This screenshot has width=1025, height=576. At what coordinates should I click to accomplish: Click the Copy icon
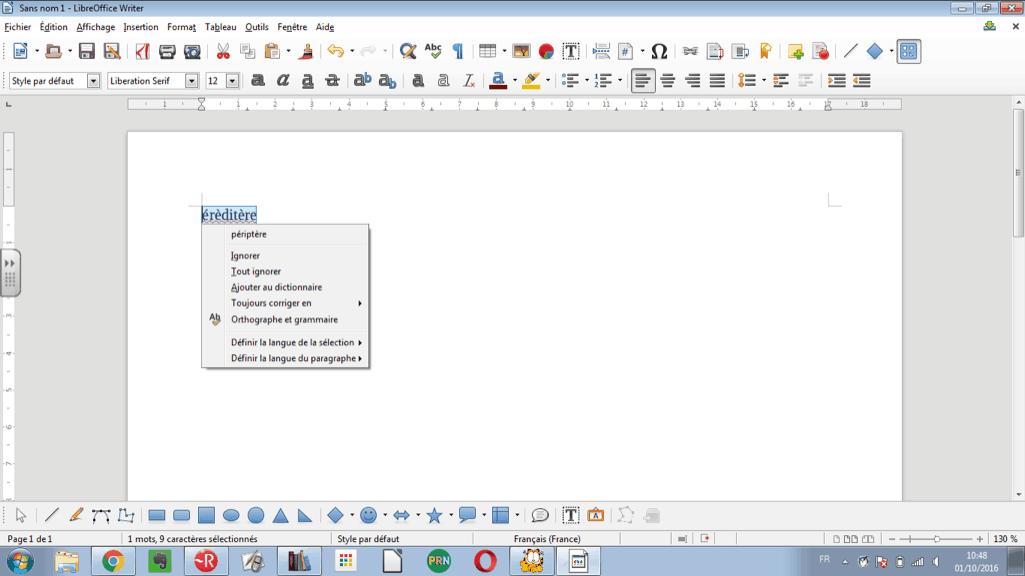pyautogui.click(x=247, y=51)
